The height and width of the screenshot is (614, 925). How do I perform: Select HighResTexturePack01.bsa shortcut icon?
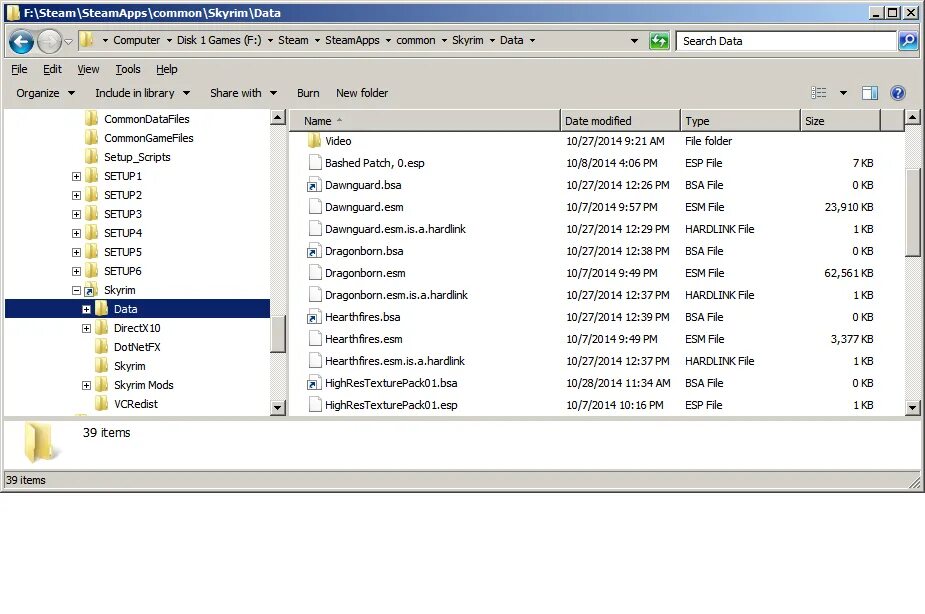point(314,383)
